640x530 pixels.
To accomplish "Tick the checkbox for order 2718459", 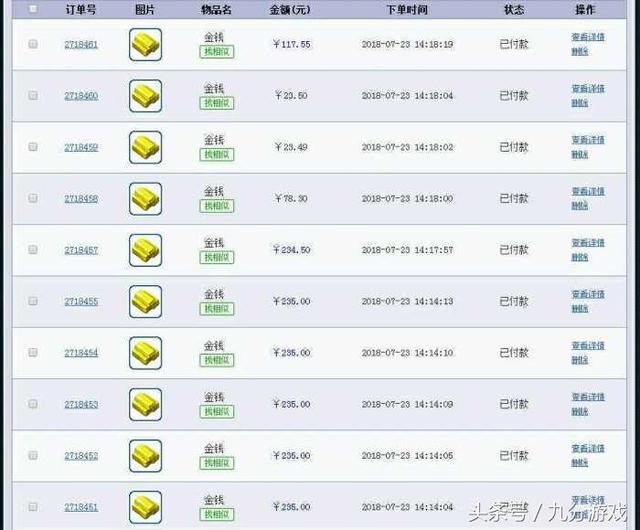I will (33, 147).
